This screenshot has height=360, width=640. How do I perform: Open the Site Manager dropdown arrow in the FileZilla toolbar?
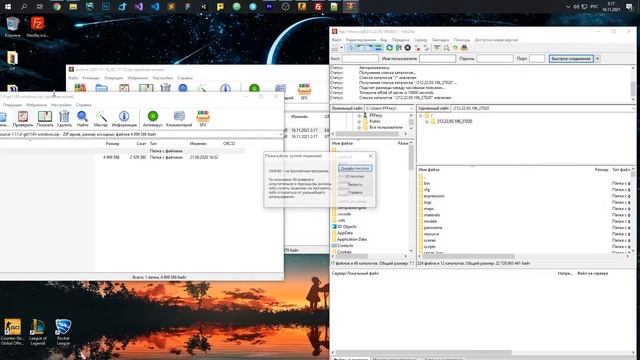pyautogui.click(x=342, y=48)
